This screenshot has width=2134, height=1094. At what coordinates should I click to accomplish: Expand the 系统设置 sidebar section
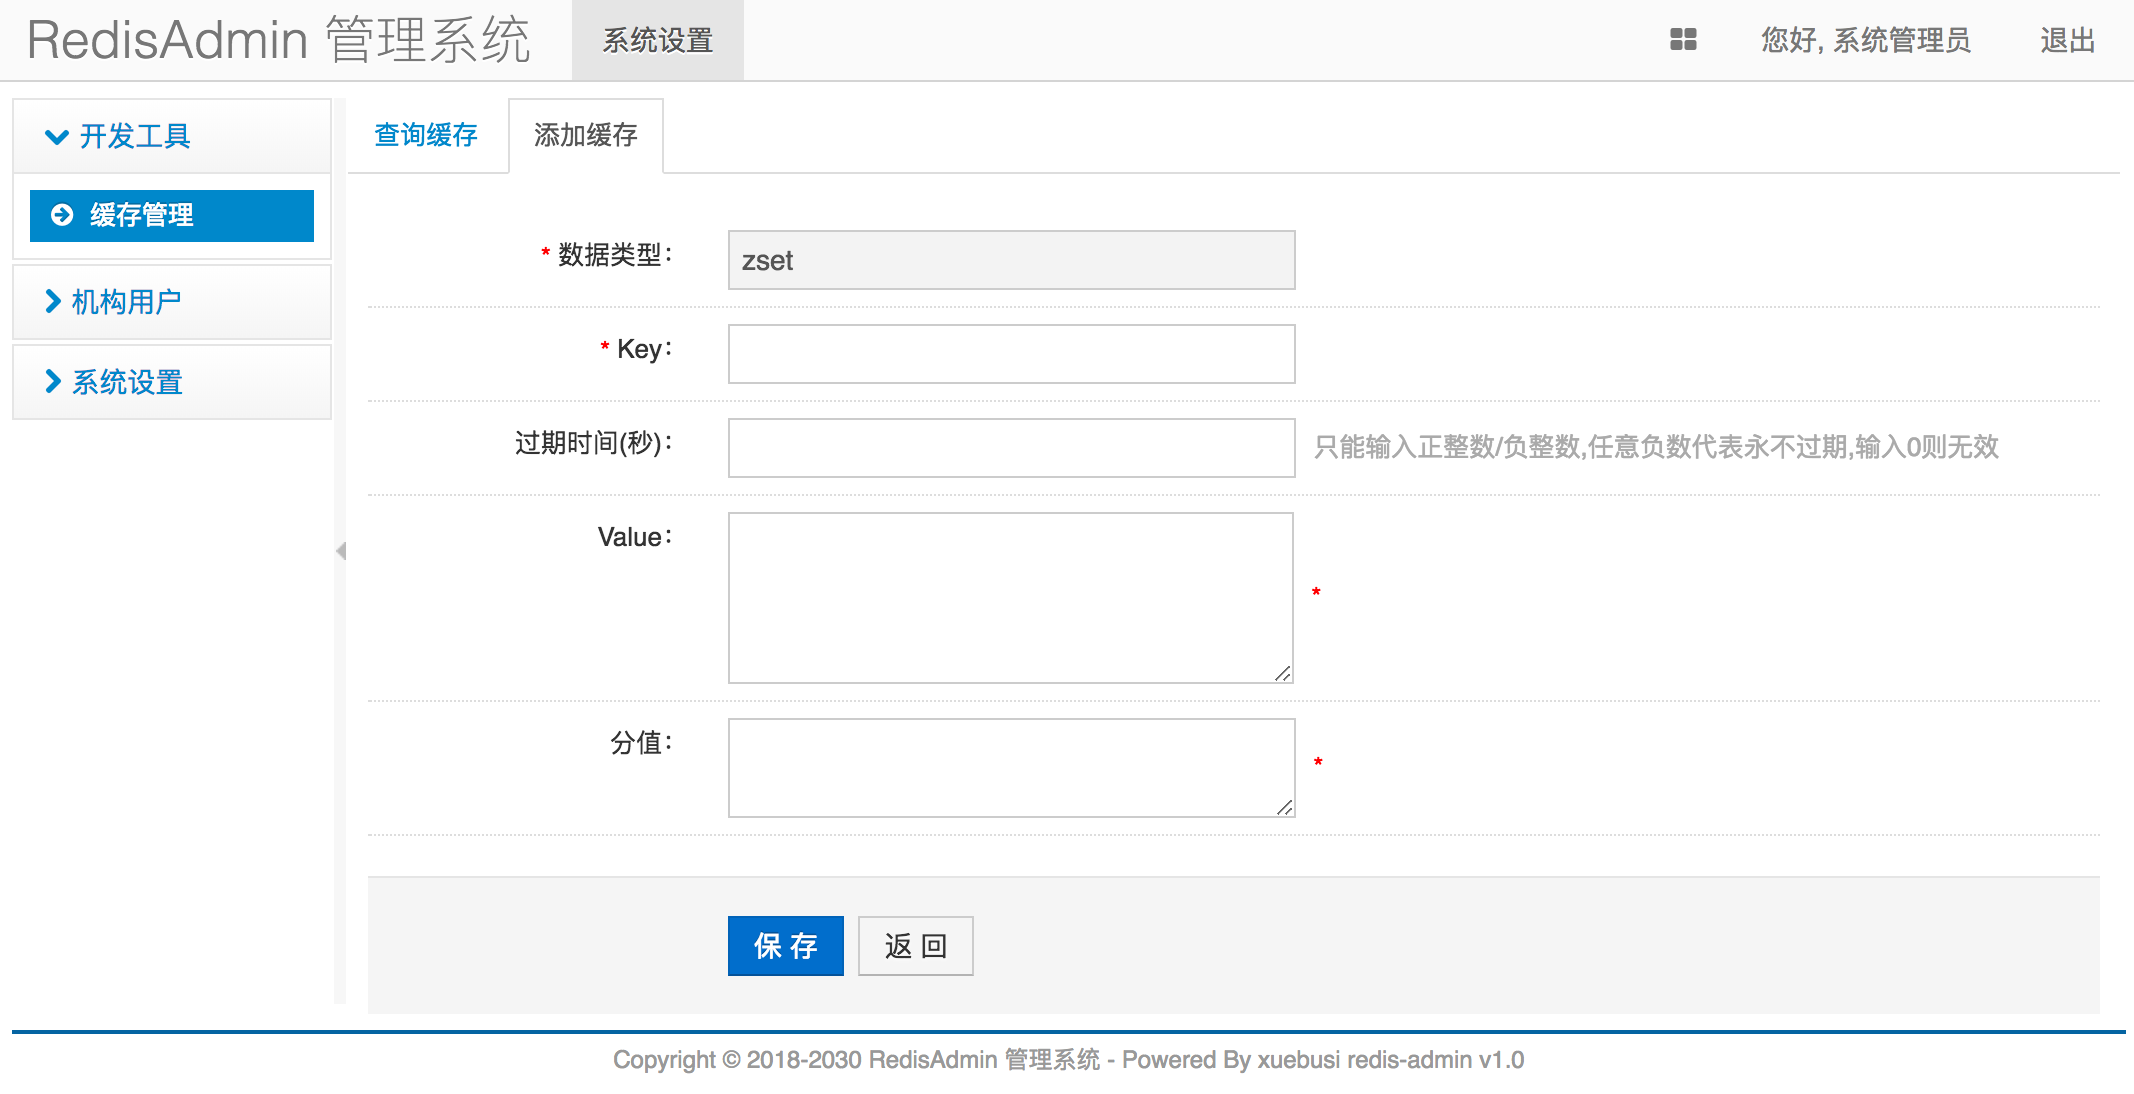pyautogui.click(x=126, y=382)
